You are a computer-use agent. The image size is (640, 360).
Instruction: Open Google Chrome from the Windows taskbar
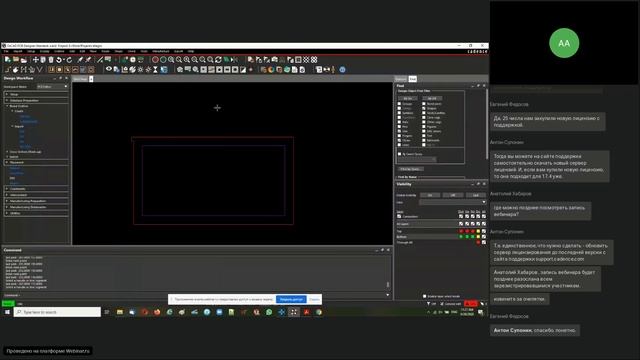pos(319,312)
